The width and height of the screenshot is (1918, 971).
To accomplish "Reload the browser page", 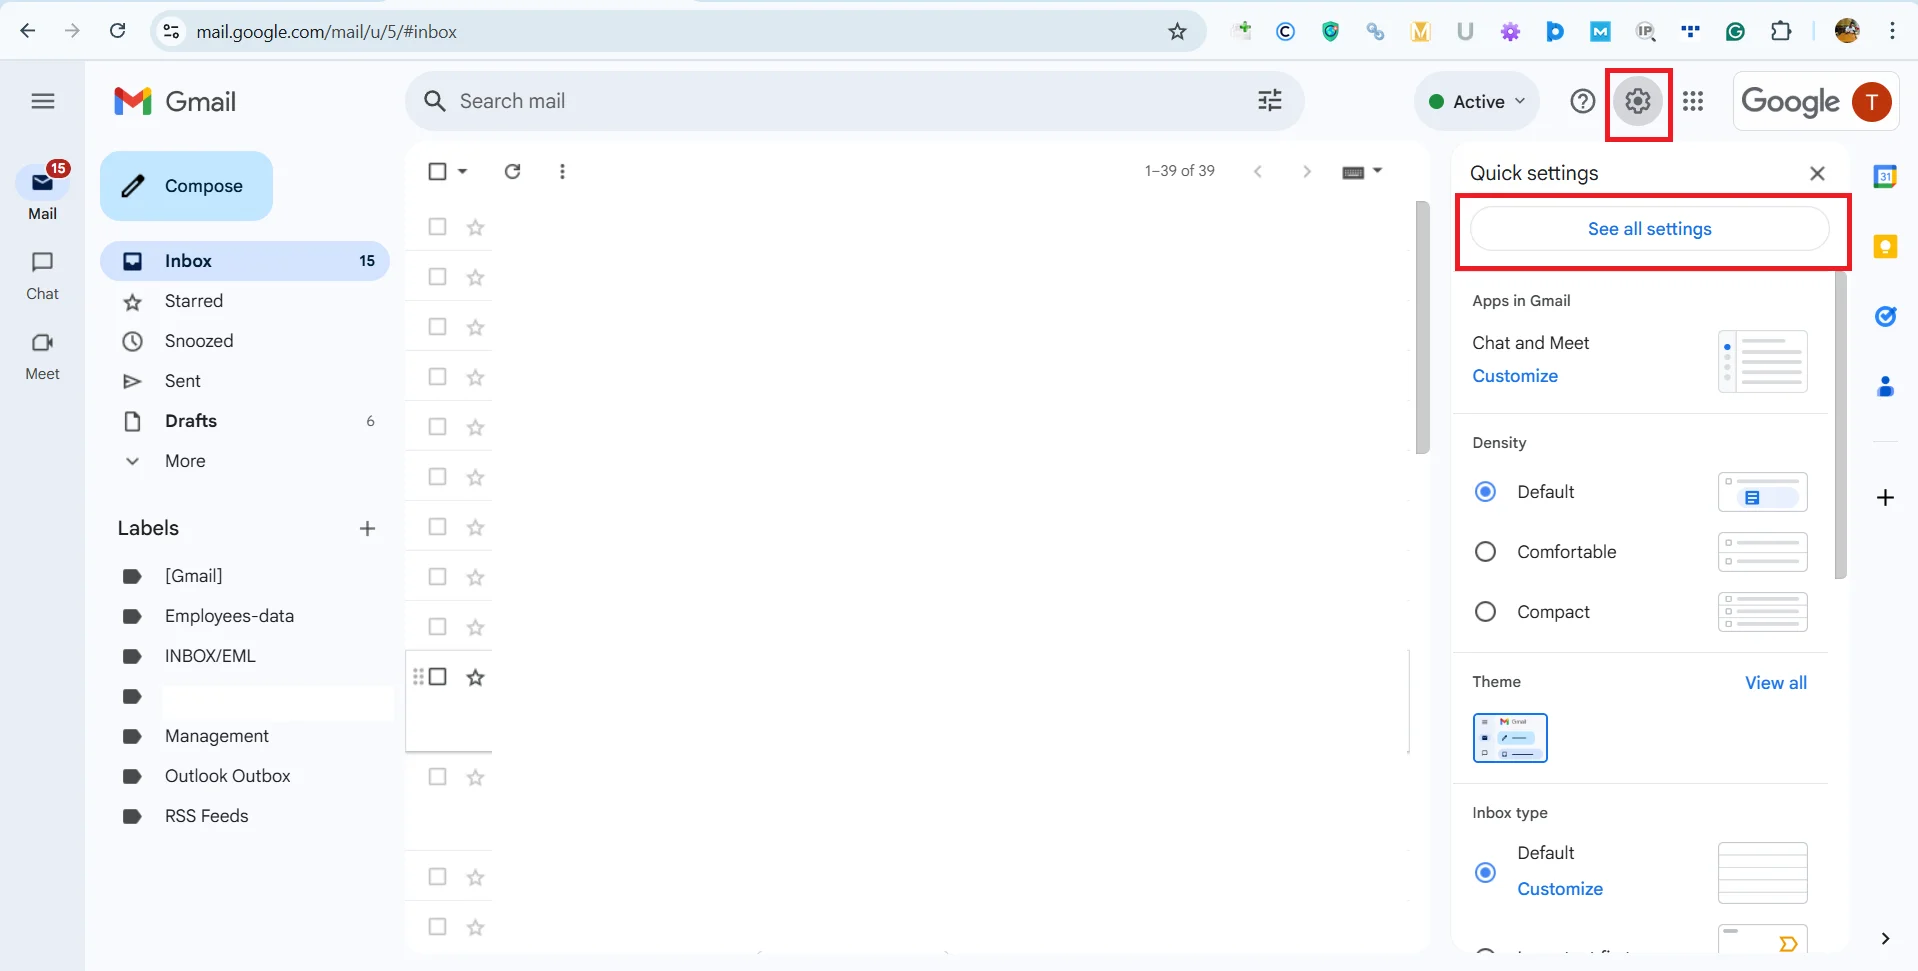I will (x=117, y=31).
